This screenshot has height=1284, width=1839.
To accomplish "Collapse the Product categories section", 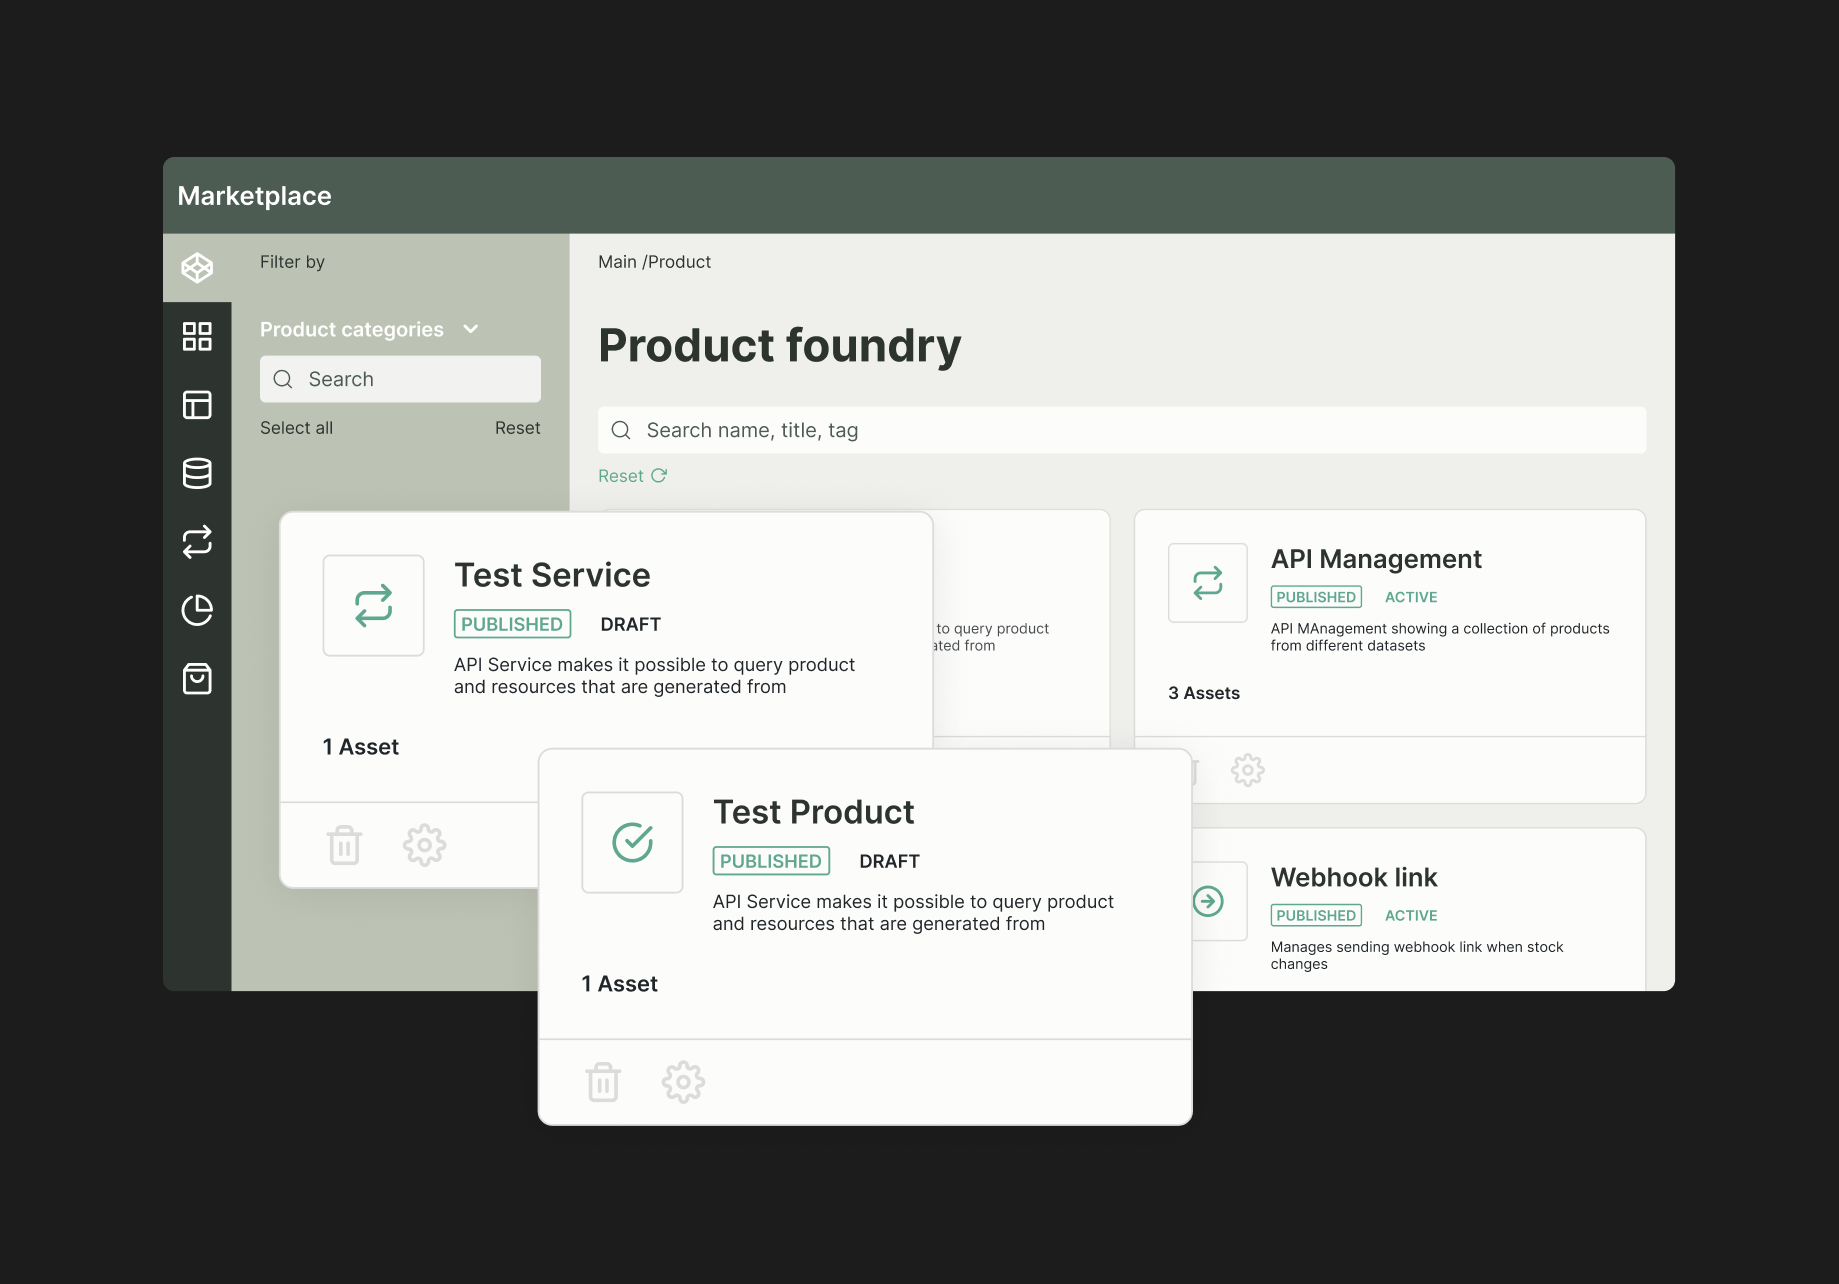I will [471, 329].
